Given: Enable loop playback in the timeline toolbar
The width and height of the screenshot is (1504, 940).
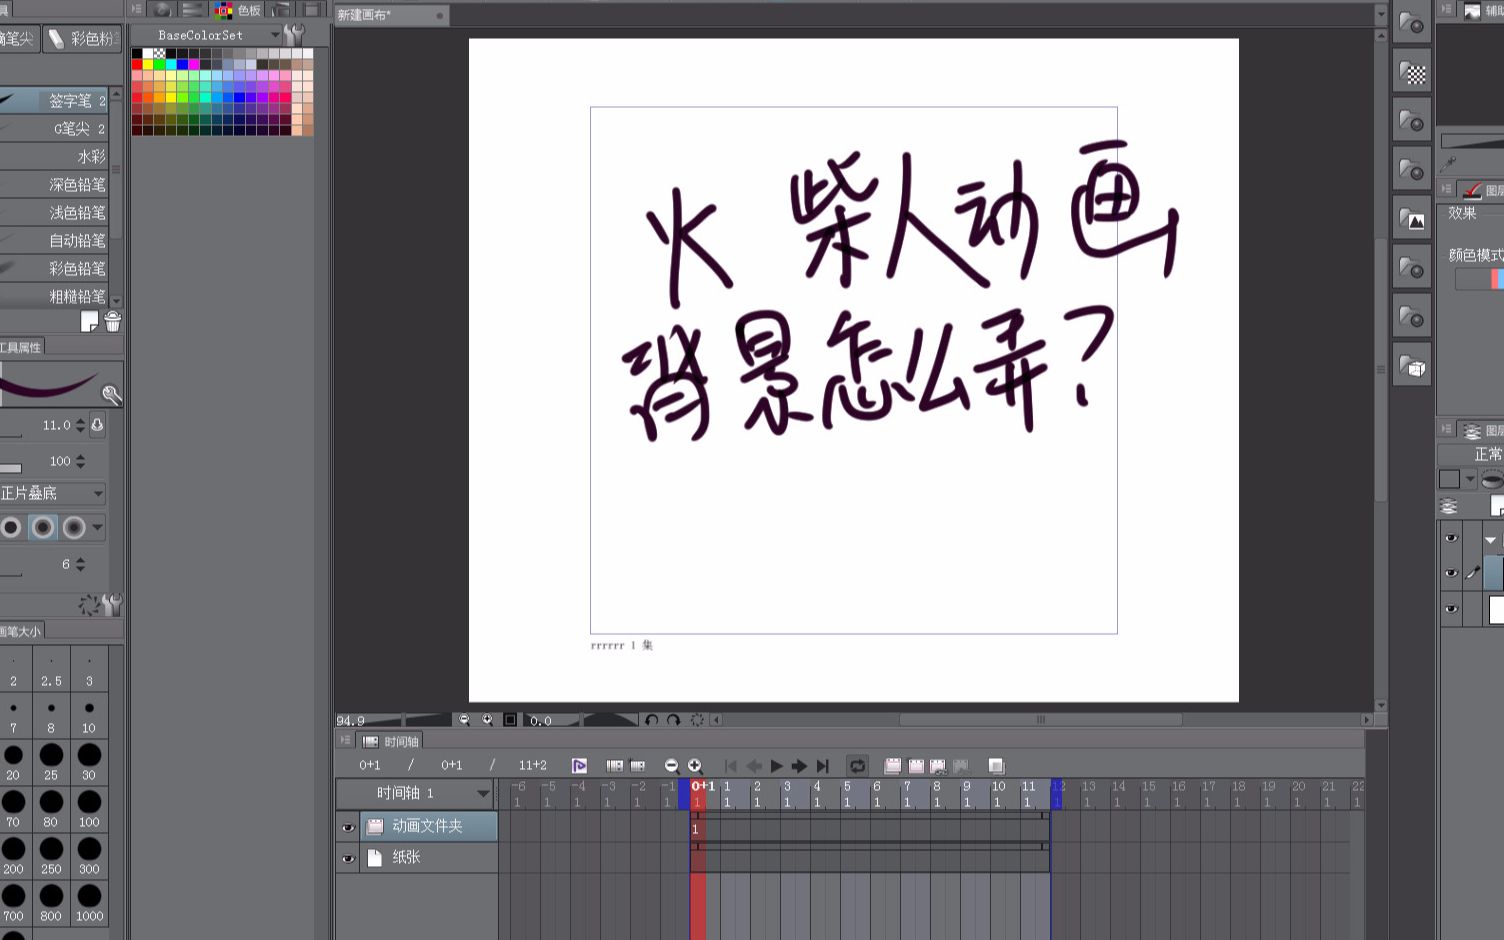Looking at the screenshot, I should click(x=857, y=765).
